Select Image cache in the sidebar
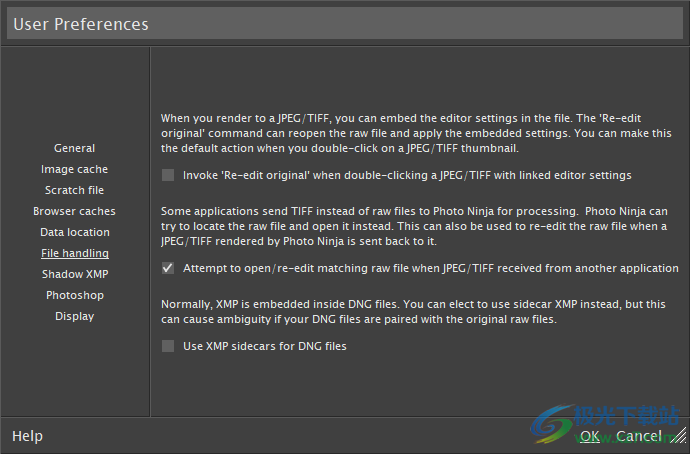Viewport: 690px width, 454px height. coord(74,169)
